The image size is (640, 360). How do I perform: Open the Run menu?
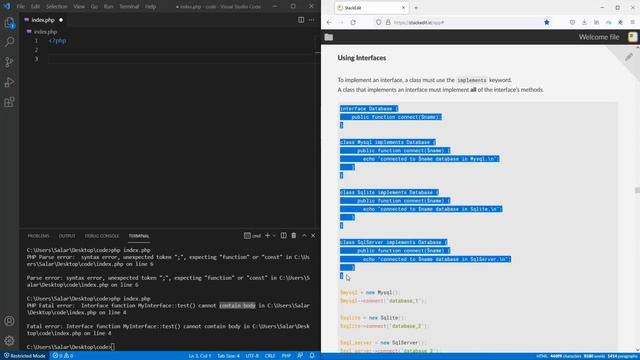[x=109, y=7]
